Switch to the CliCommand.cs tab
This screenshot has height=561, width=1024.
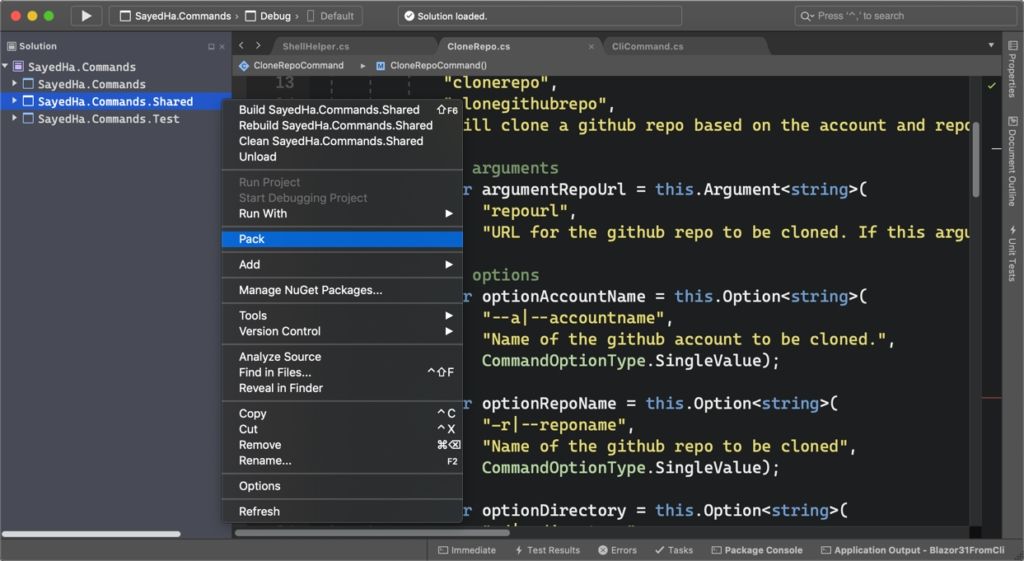click(648, 46)
